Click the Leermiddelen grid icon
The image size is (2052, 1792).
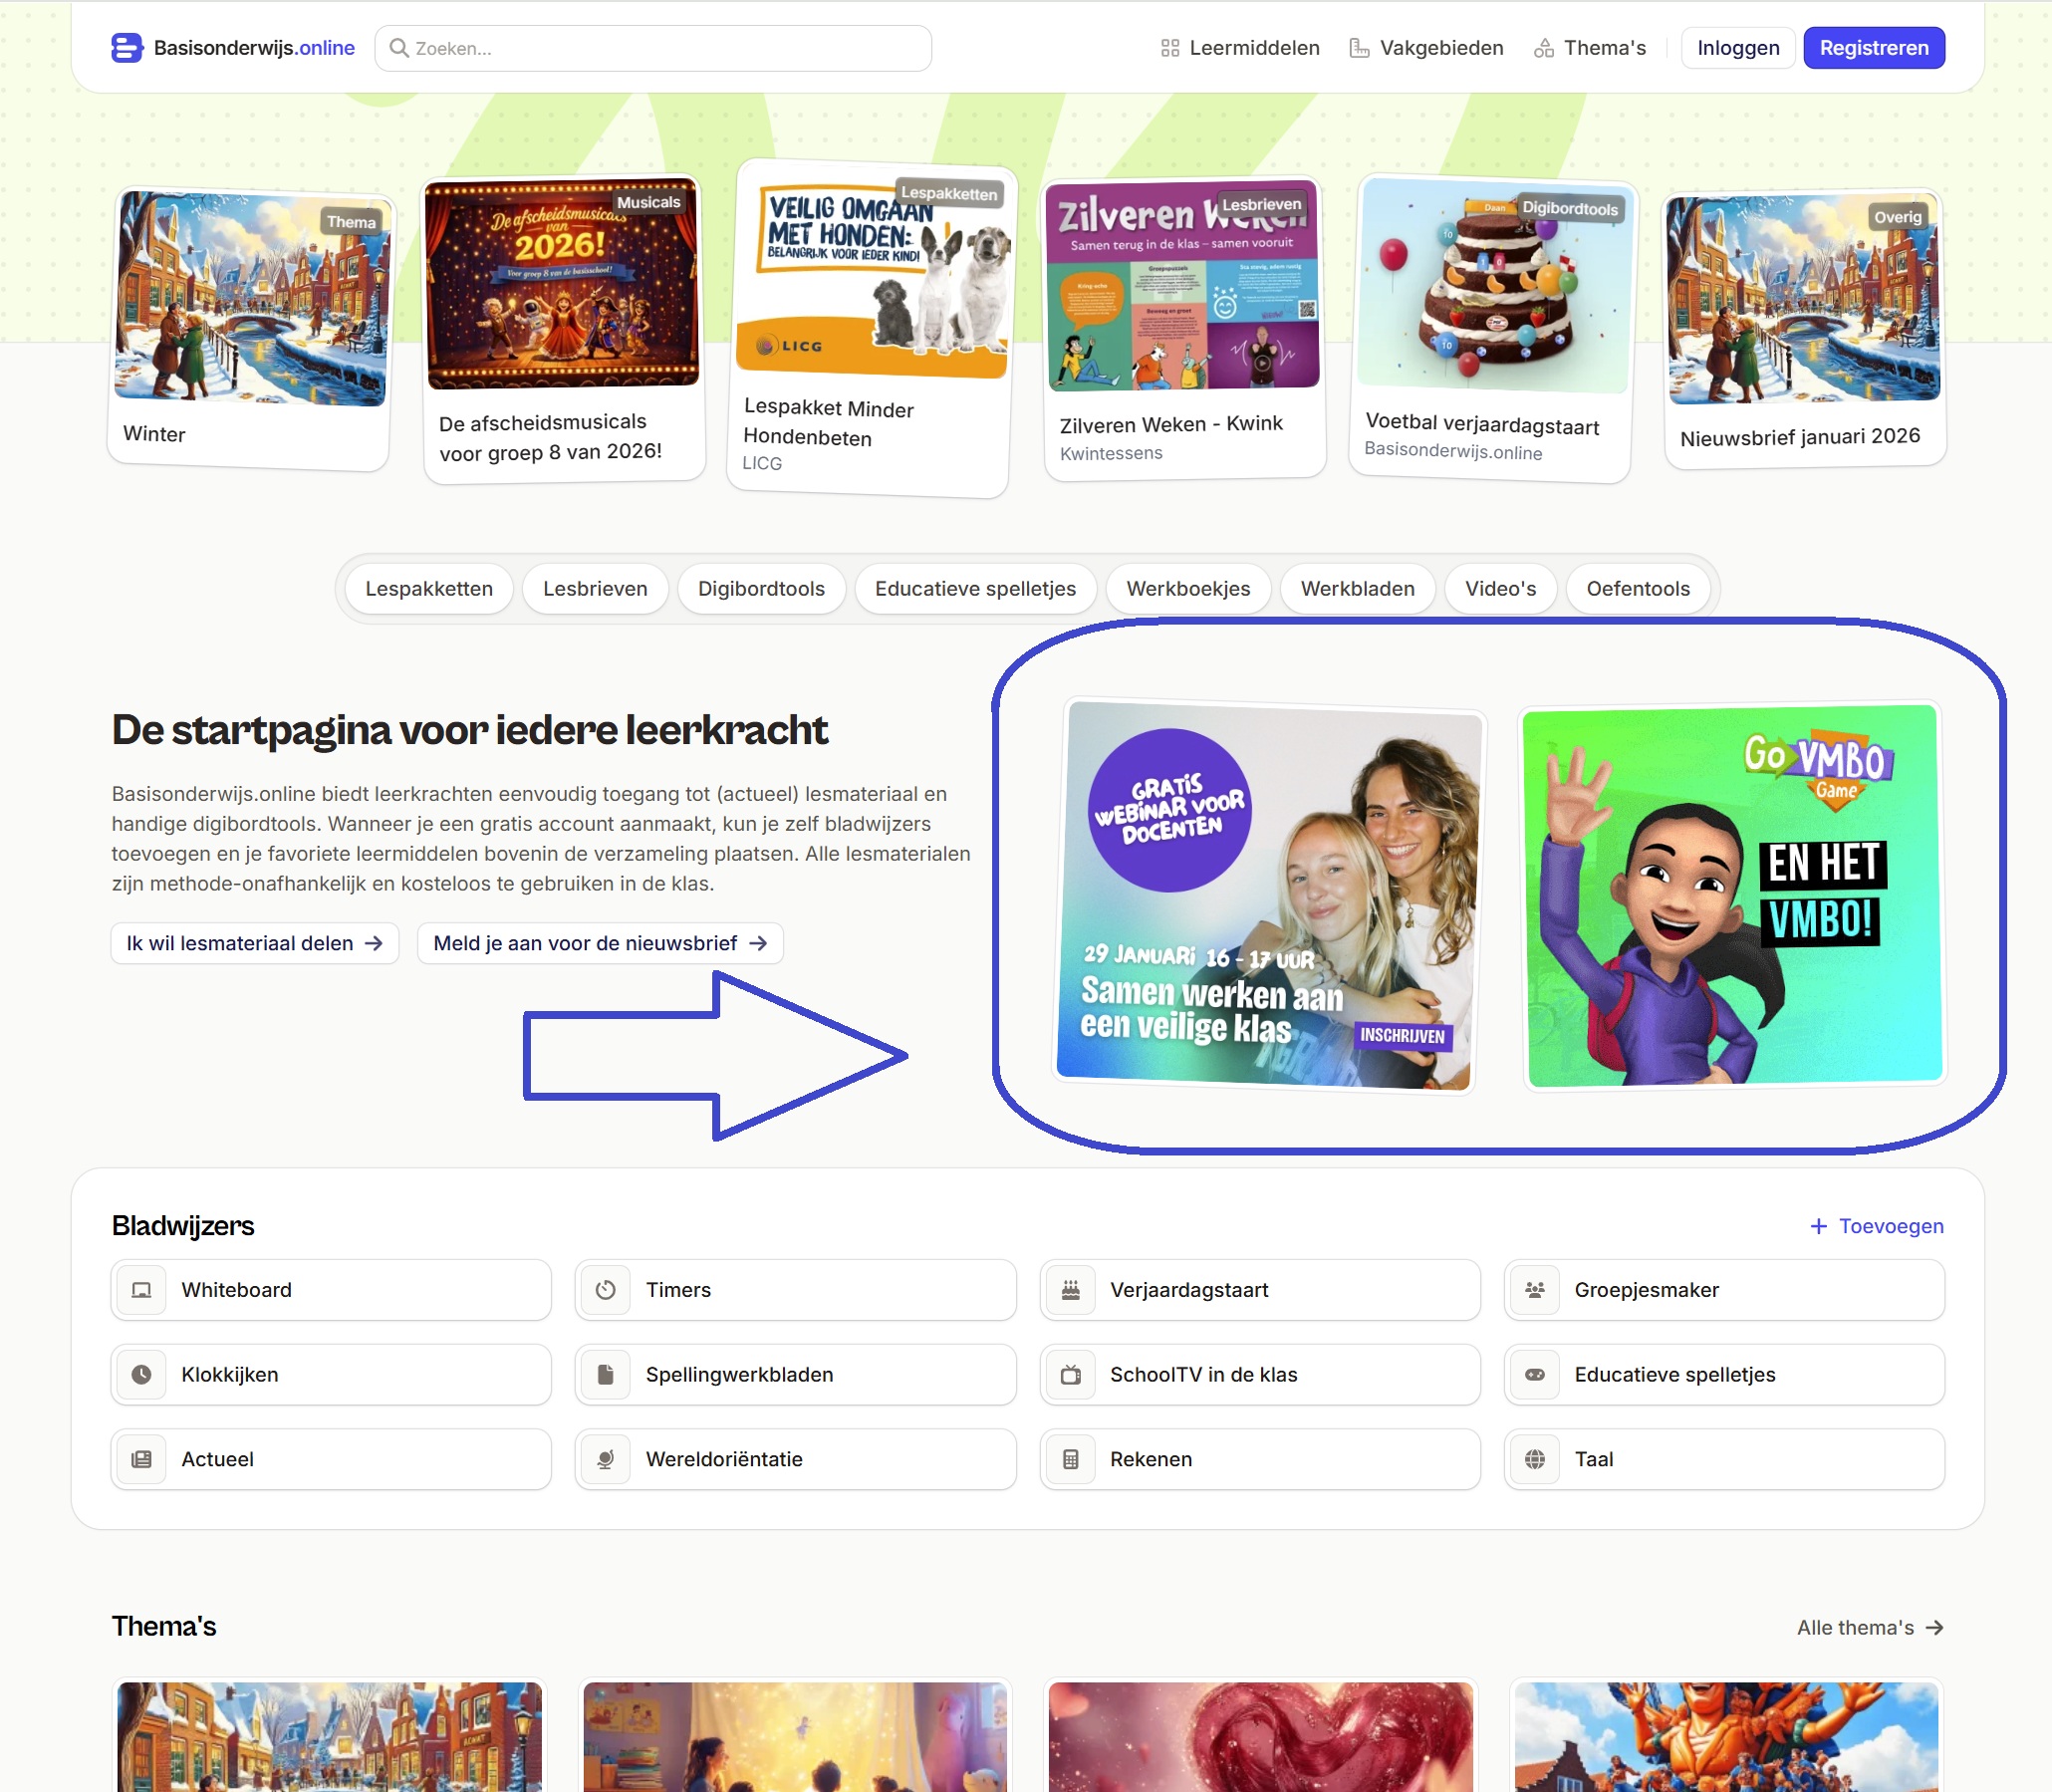(x=1170, y=48)
